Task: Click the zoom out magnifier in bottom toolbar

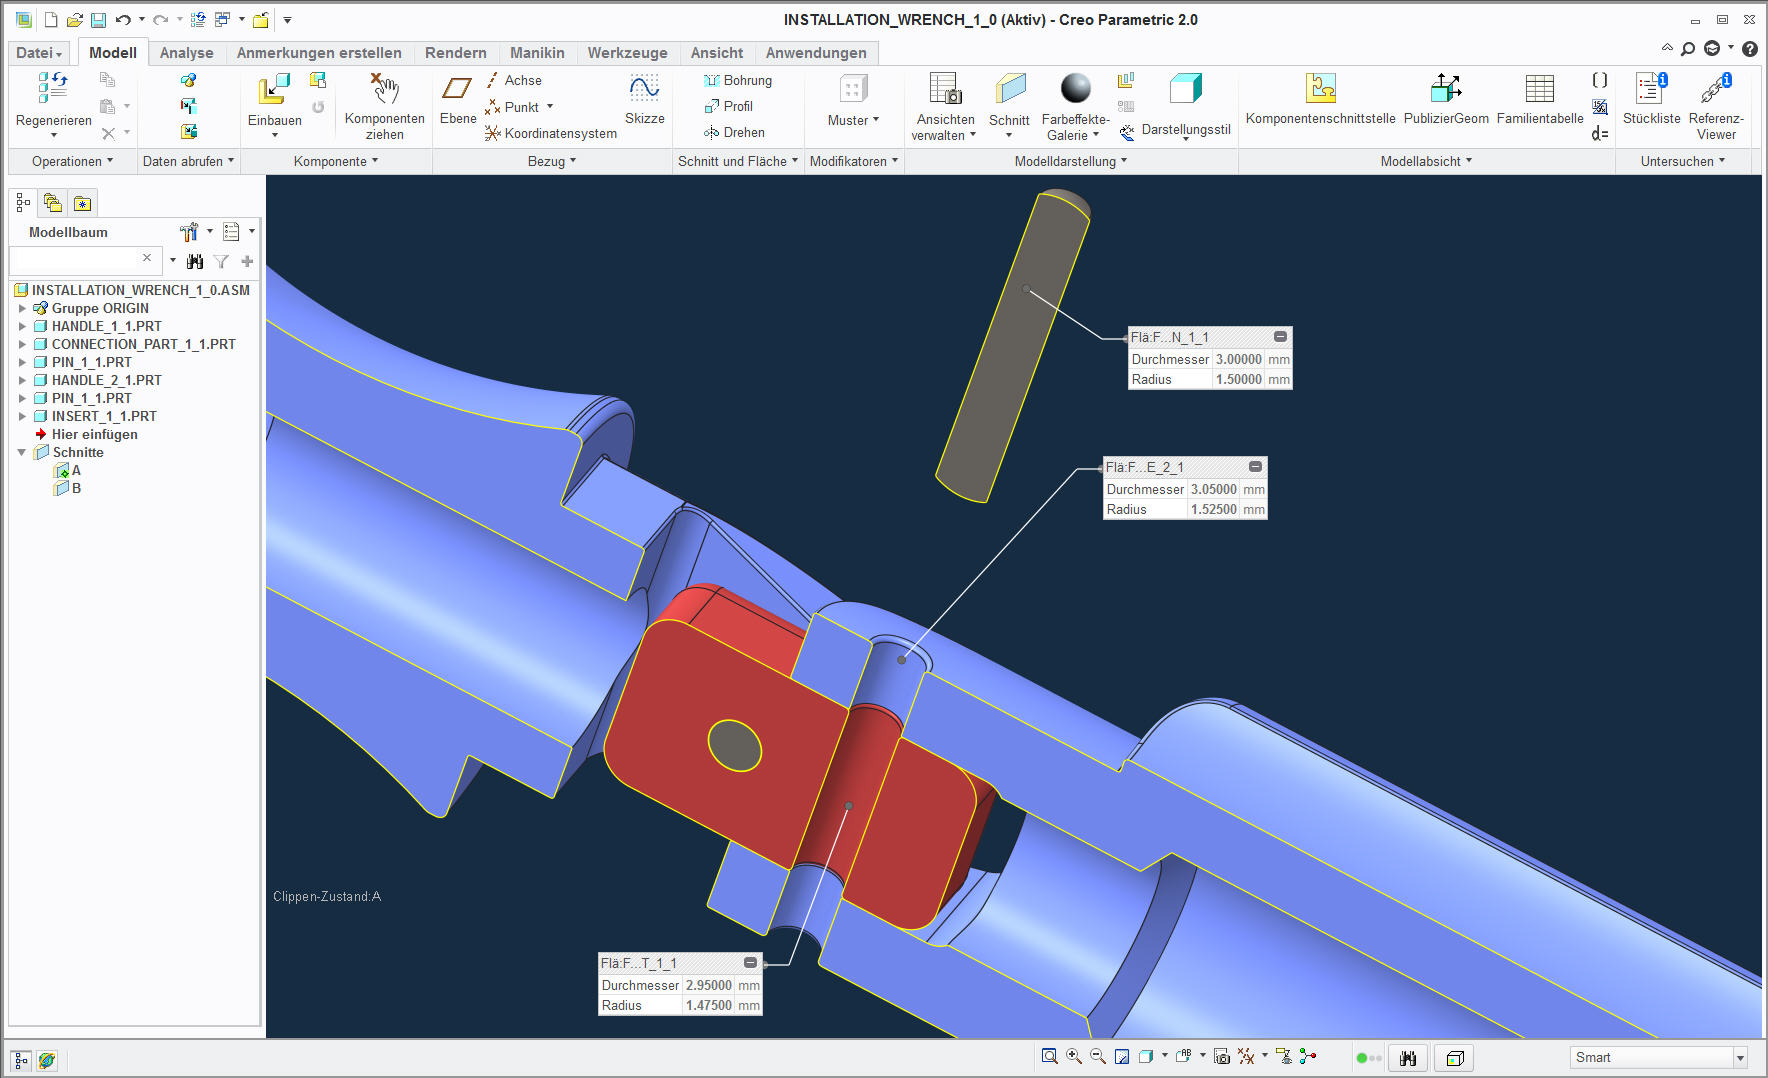Action: 1098,1056
